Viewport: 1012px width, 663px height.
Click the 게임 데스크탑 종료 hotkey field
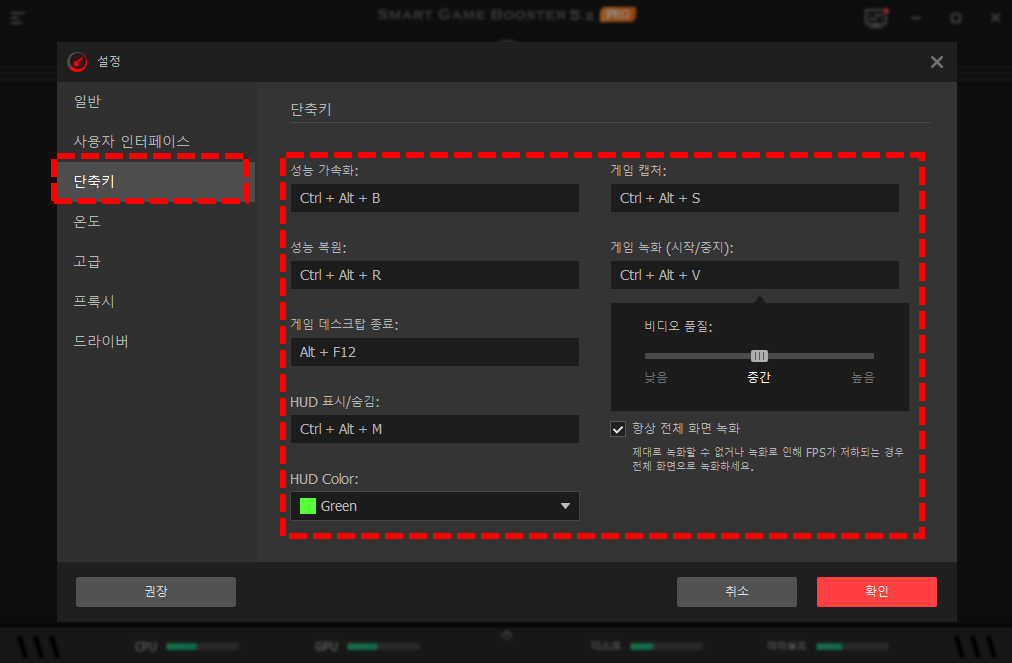point(434,352)
